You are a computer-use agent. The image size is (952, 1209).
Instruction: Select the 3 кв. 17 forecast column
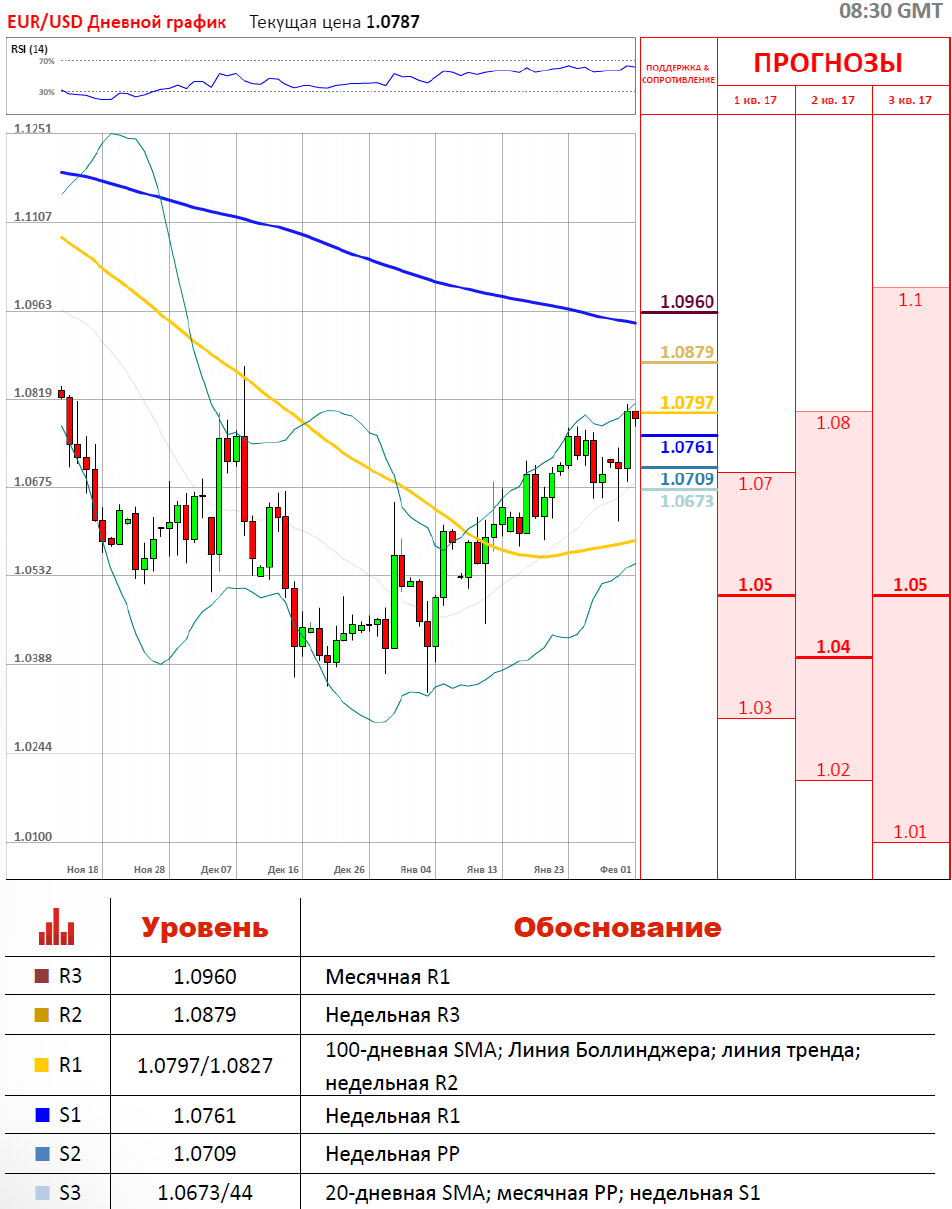pos(911,100)
